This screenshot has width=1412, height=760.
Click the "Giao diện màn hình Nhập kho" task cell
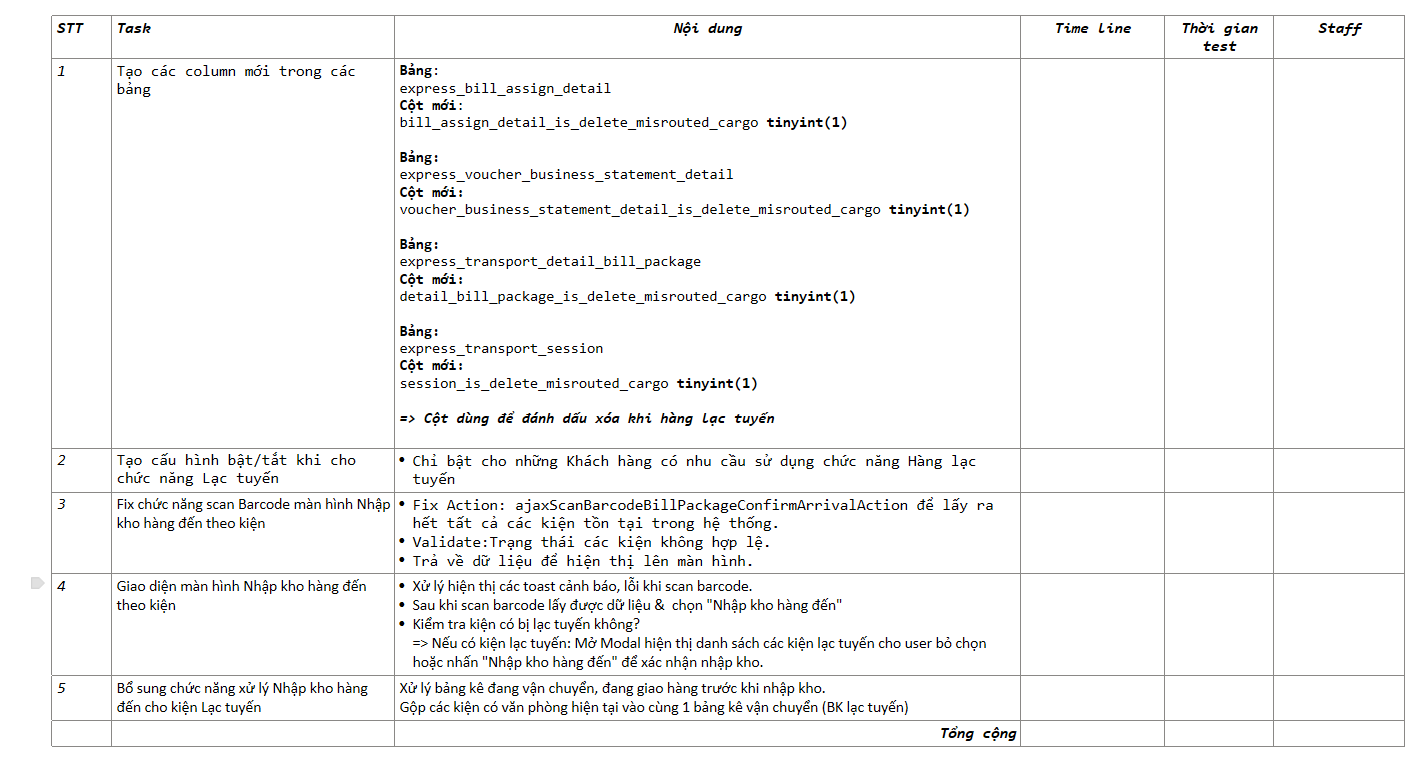[x=241, y=595]
